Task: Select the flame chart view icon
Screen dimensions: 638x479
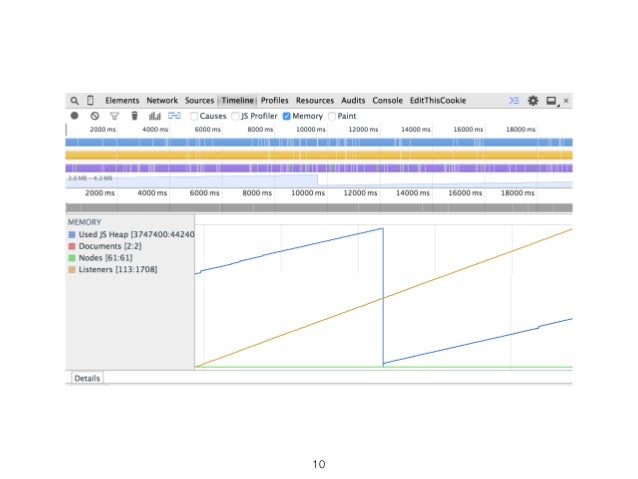Action: click(174, 116)
